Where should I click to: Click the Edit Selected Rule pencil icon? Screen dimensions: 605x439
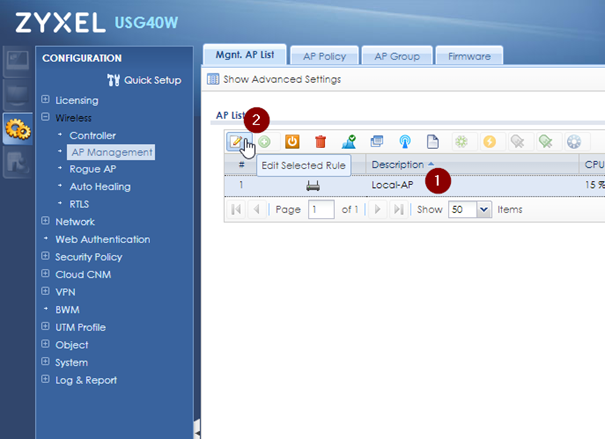pyautogui.click(x=237, y=142)
